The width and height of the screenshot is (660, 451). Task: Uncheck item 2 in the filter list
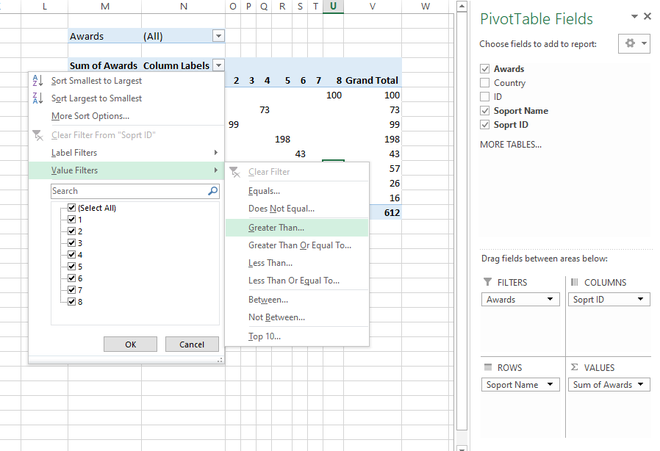[72, 231]
